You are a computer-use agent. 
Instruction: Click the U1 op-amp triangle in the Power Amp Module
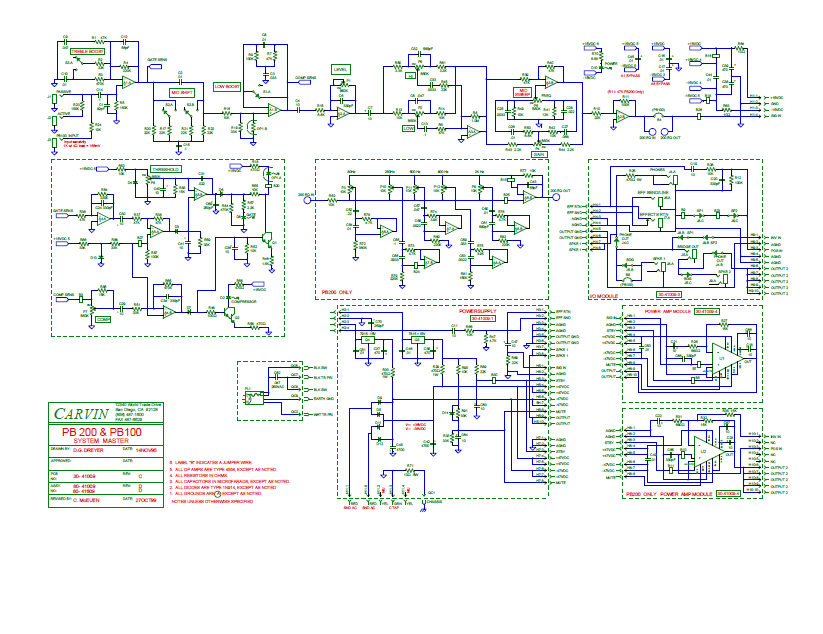(727, 358)
